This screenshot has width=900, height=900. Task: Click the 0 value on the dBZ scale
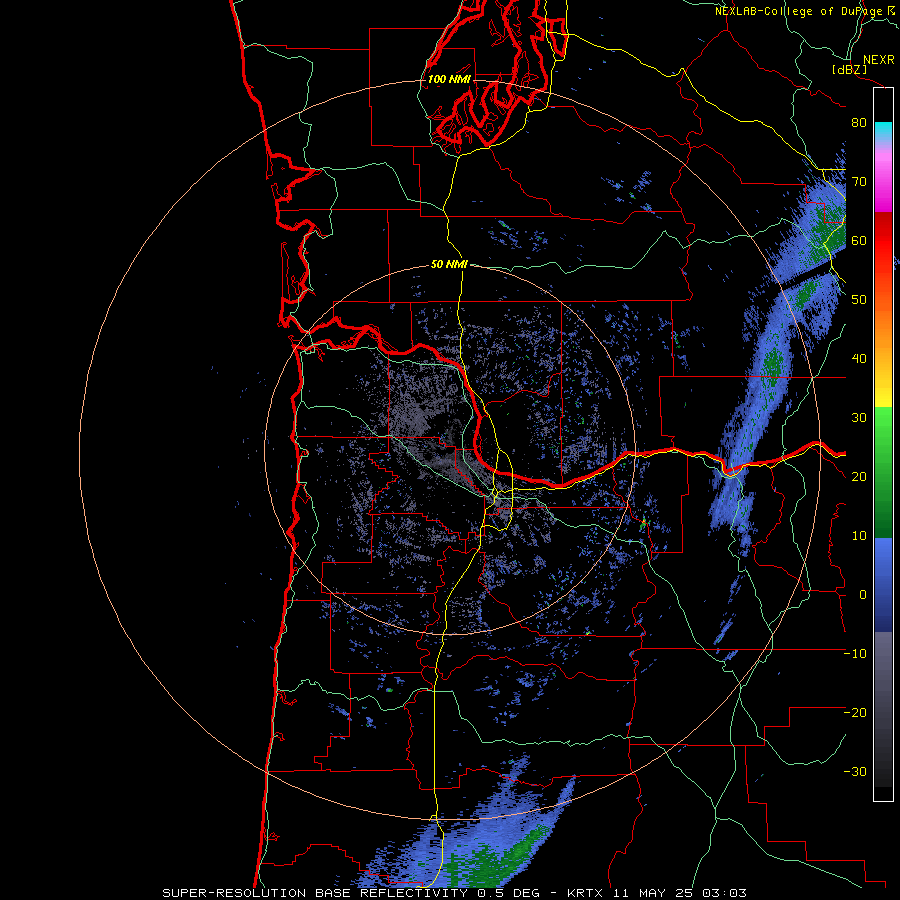863,595
